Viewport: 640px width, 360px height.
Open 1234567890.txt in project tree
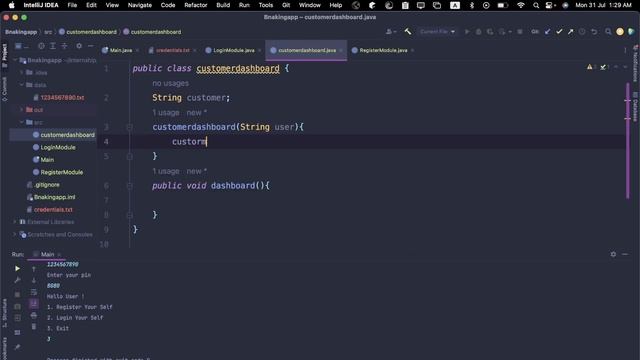tap(62, 97)
